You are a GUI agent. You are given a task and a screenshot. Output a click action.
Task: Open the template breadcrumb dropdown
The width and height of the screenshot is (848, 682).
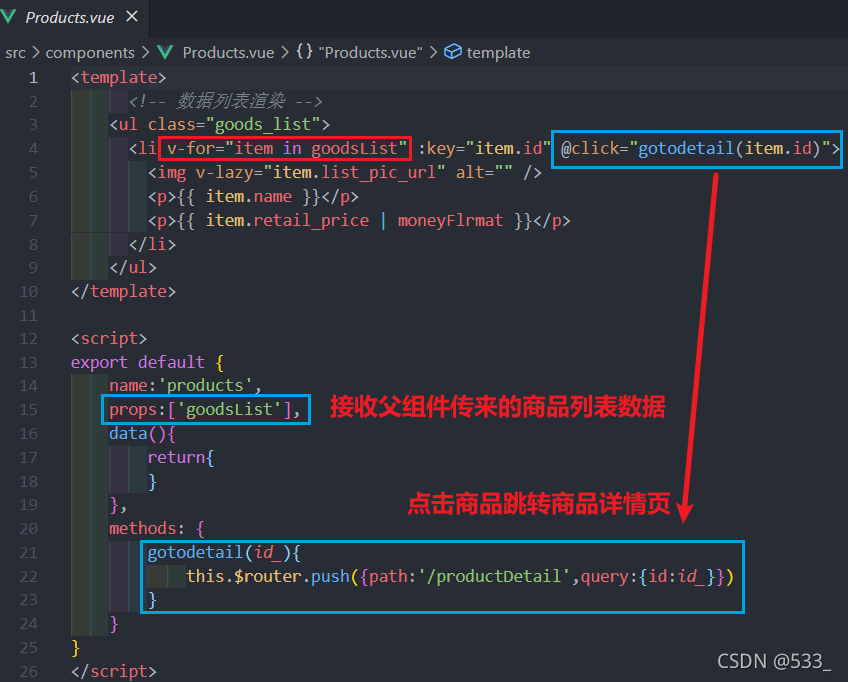pos(498,52)
